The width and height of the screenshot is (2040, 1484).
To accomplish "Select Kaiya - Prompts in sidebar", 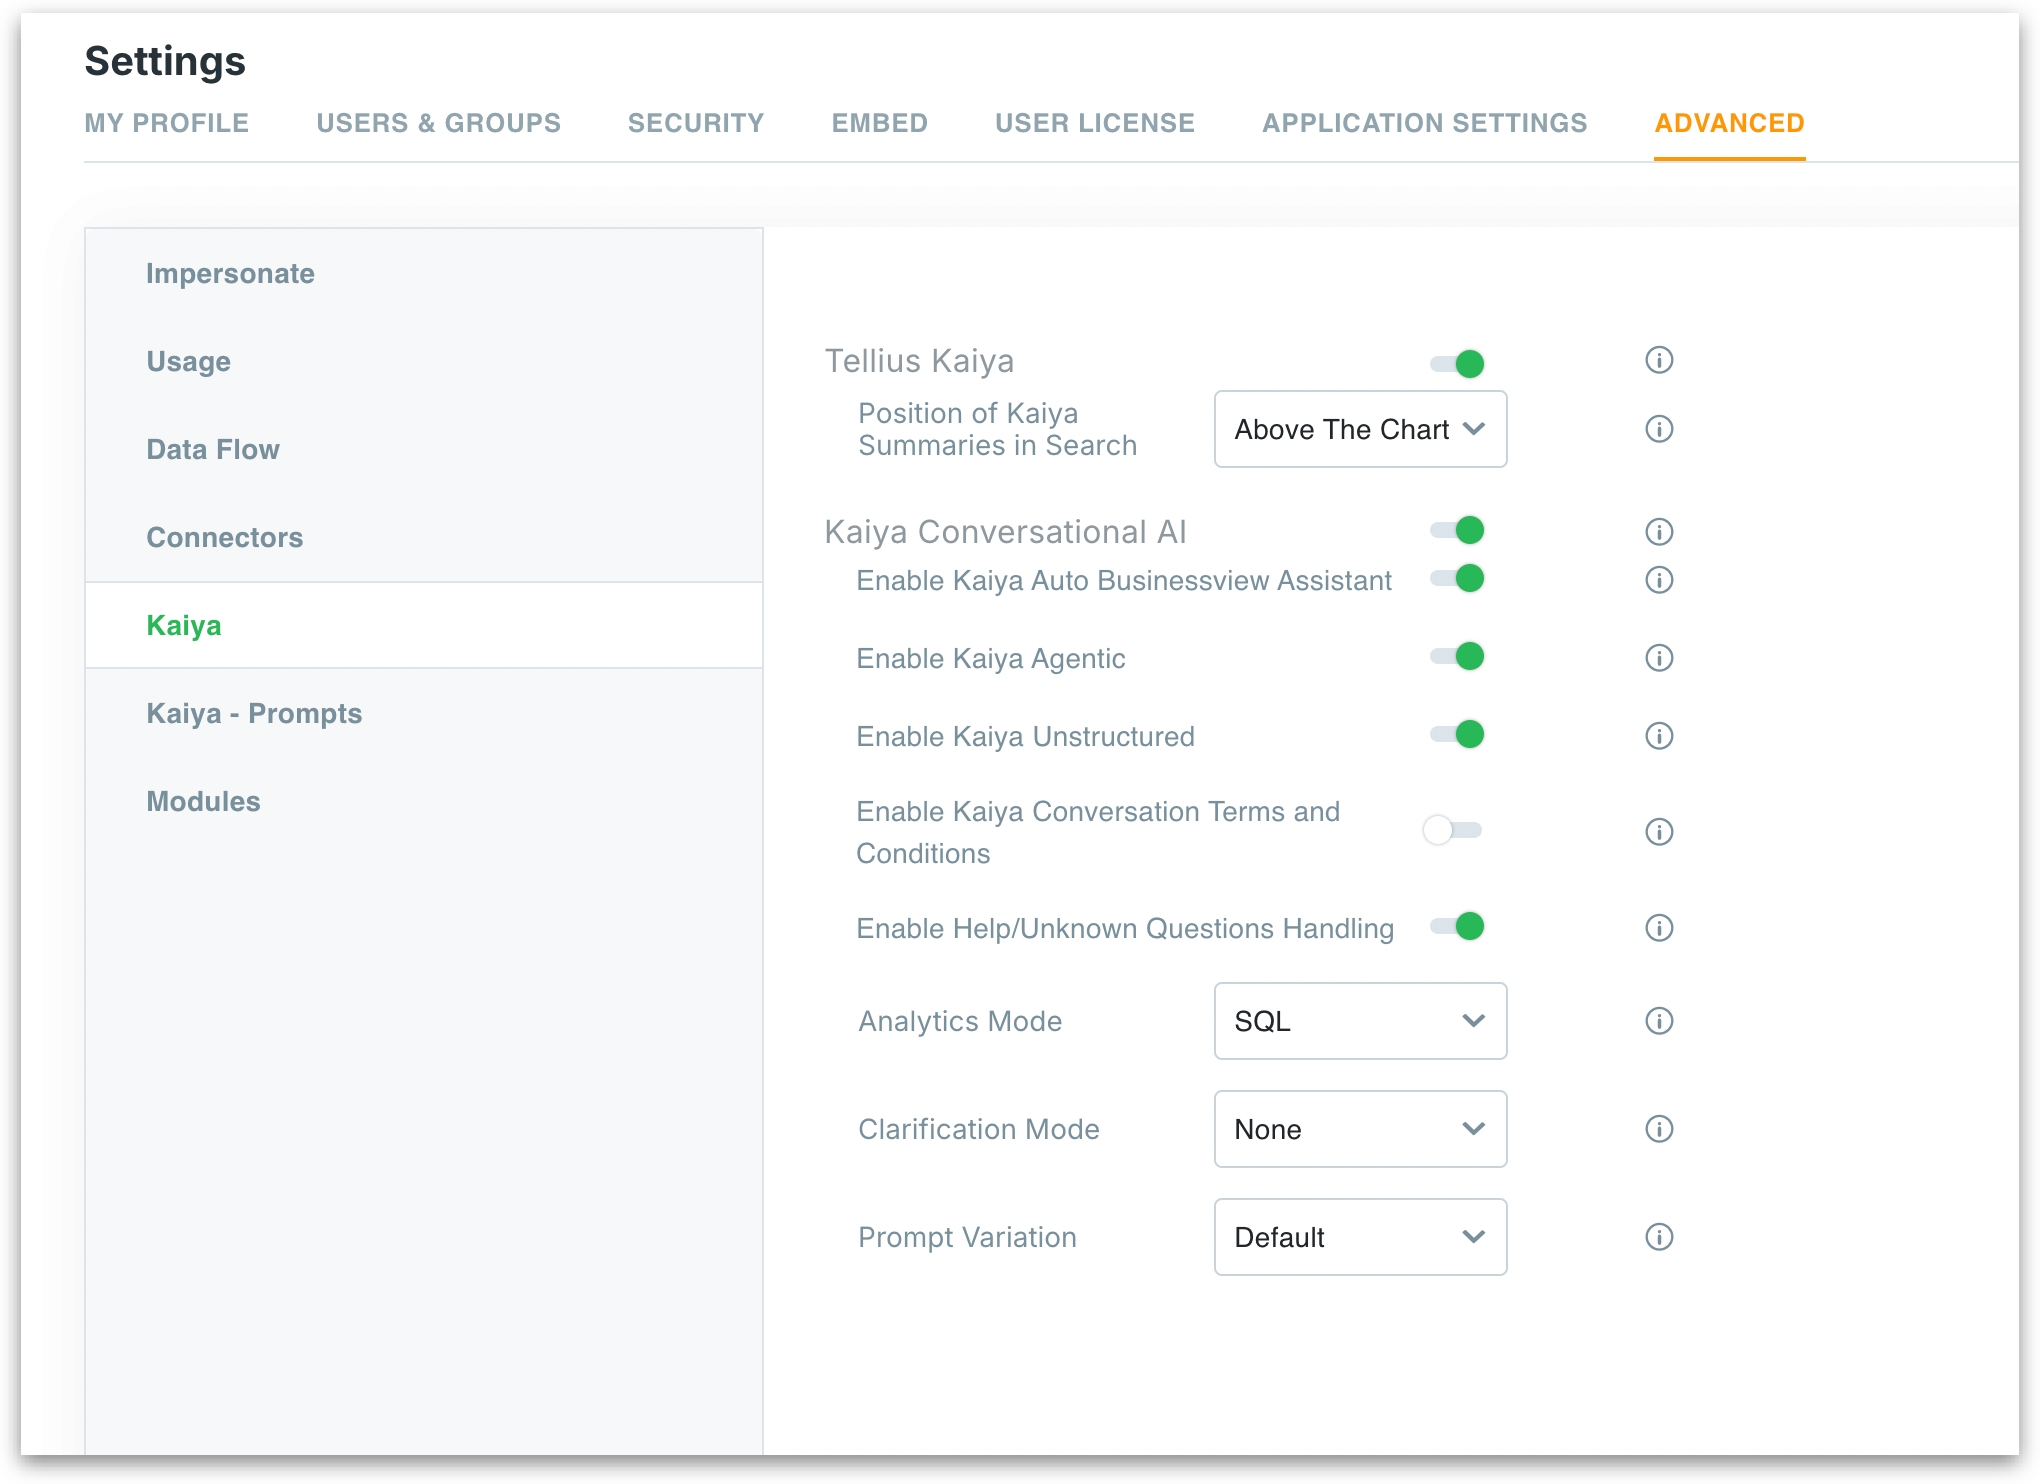I will click(254, 713).
